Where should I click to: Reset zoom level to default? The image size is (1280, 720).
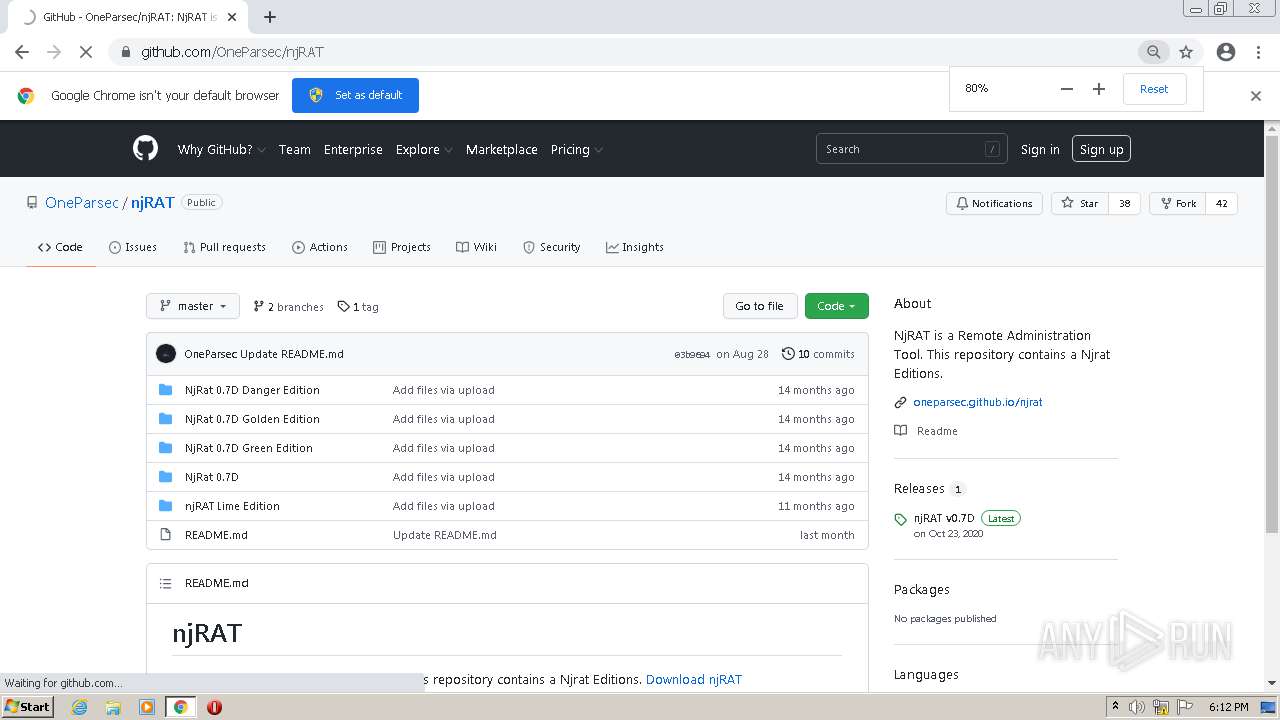point(1154,89)
